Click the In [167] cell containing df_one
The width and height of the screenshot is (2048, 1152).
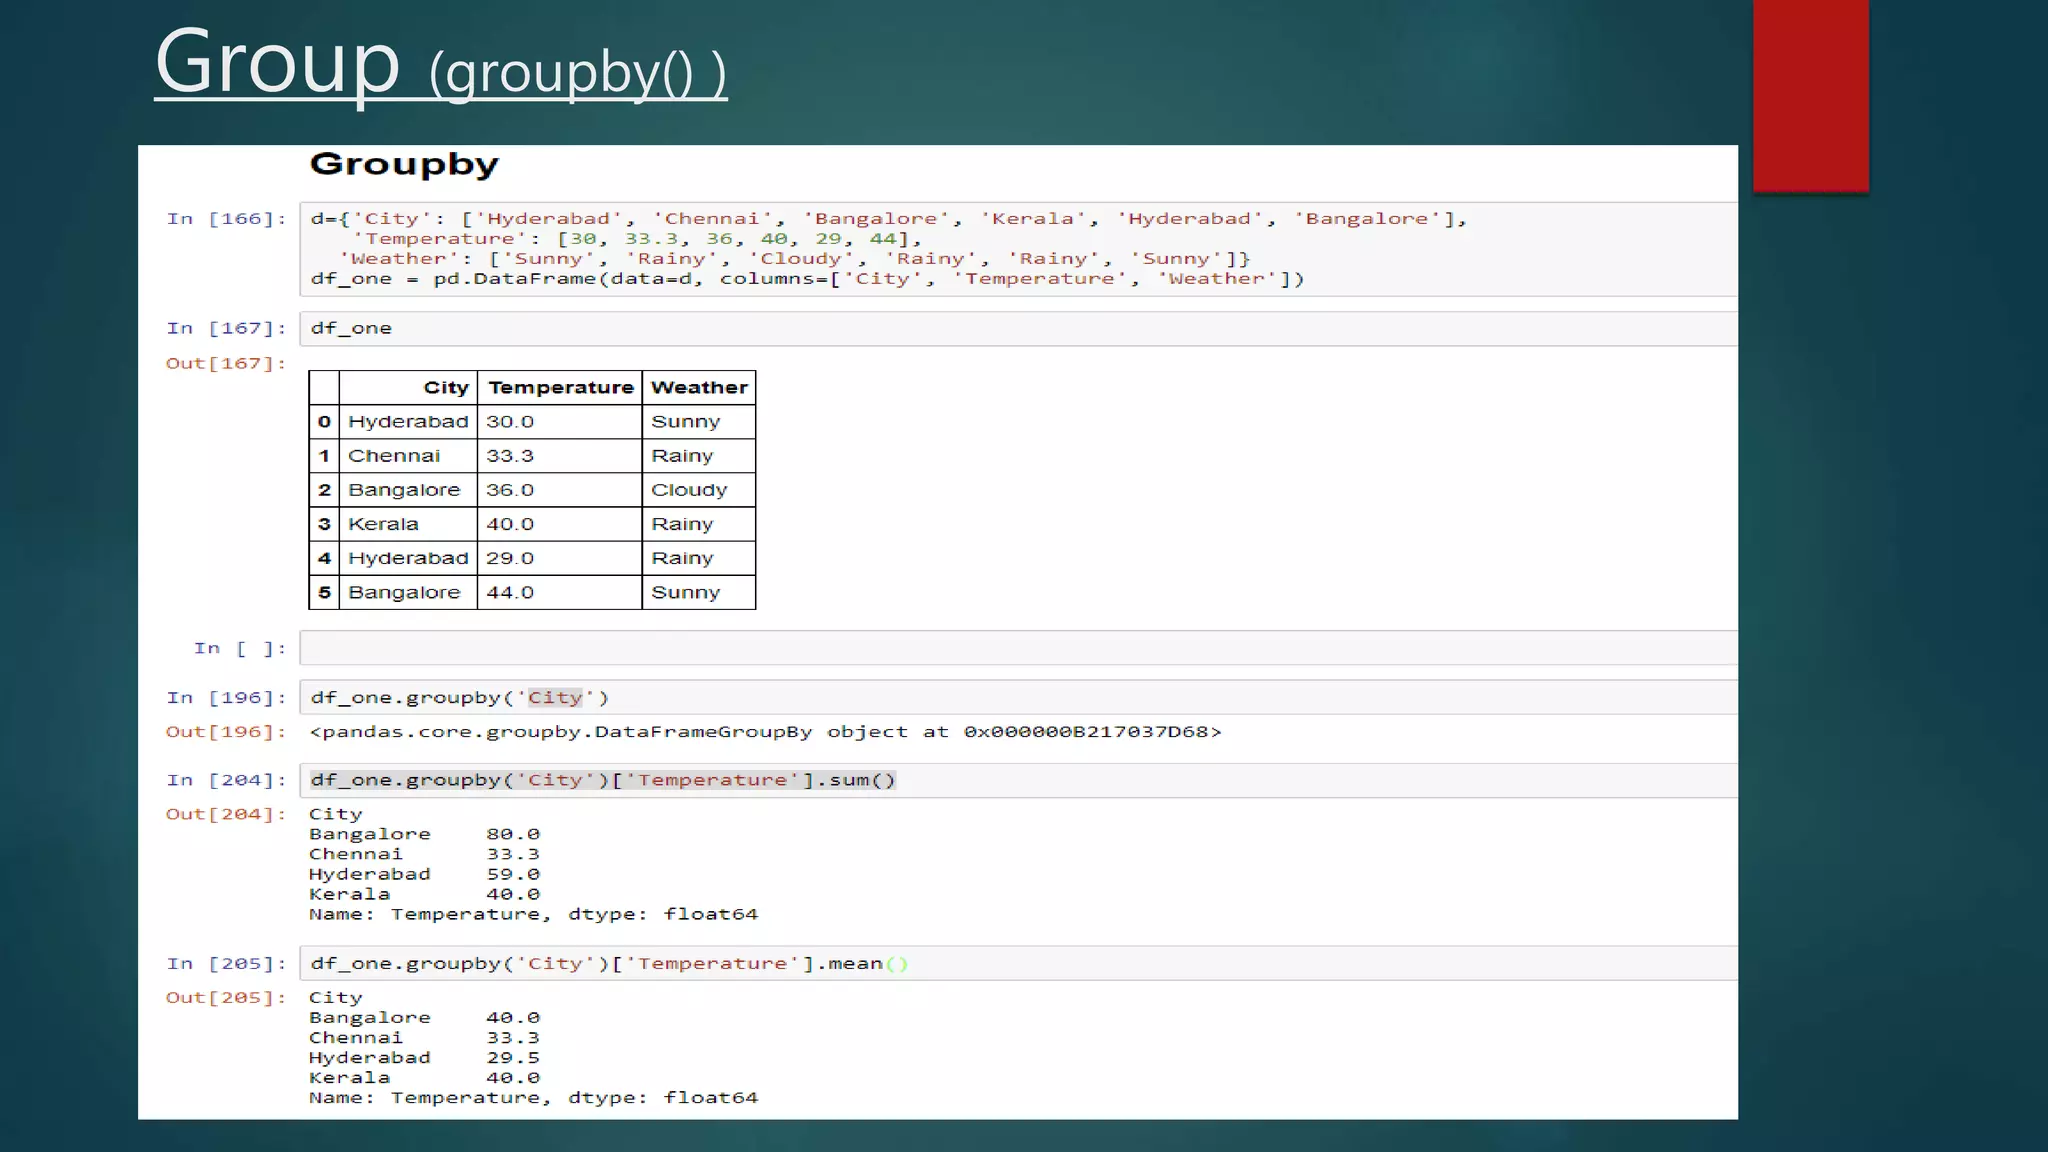point(1018,329)
